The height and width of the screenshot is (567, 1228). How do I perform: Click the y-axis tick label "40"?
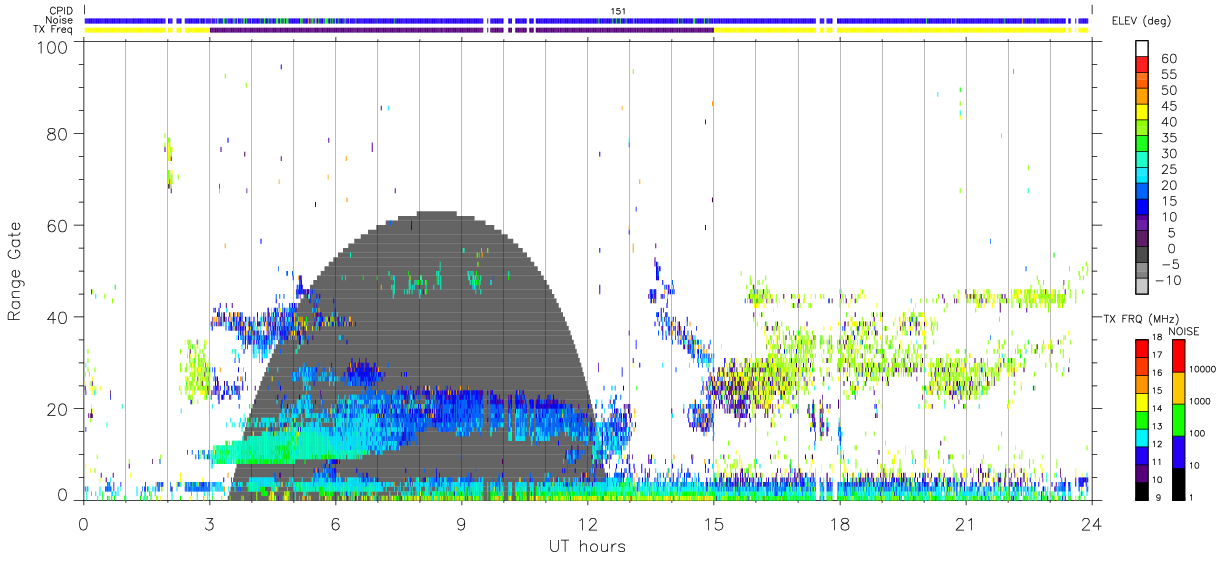tap(57, 317)
